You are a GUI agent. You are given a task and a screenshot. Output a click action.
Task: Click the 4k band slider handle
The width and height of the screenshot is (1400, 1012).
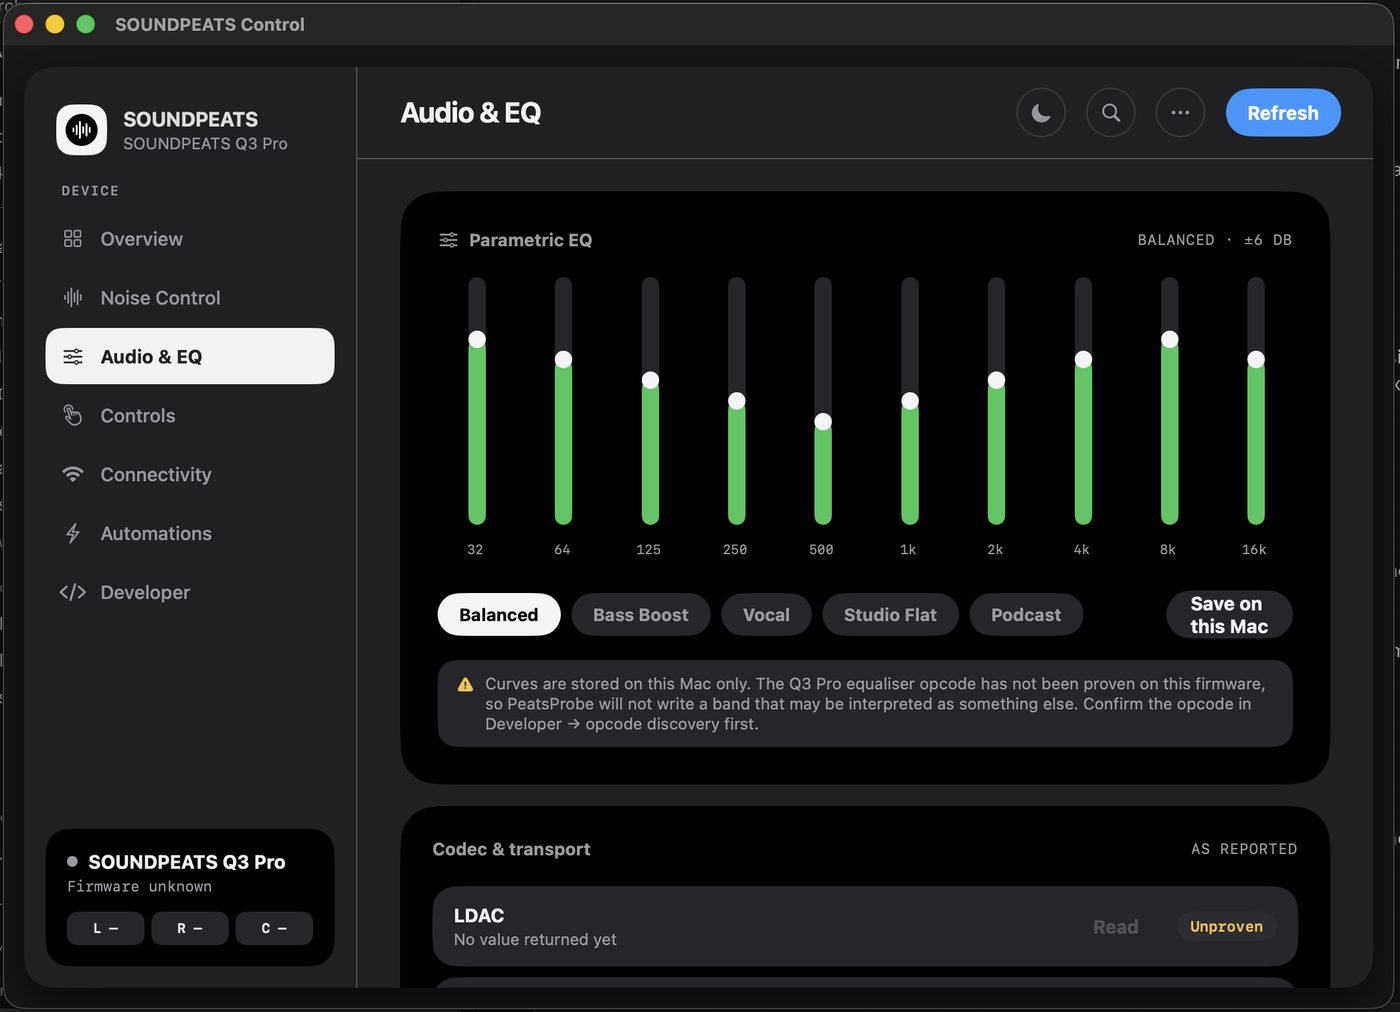(1083, 359)
